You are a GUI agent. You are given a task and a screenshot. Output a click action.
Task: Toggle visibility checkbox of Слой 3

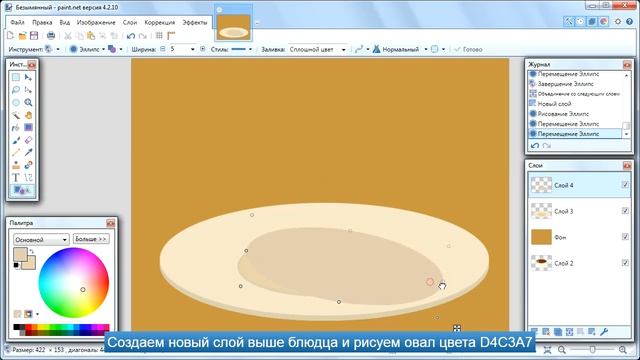click(625, 211)
